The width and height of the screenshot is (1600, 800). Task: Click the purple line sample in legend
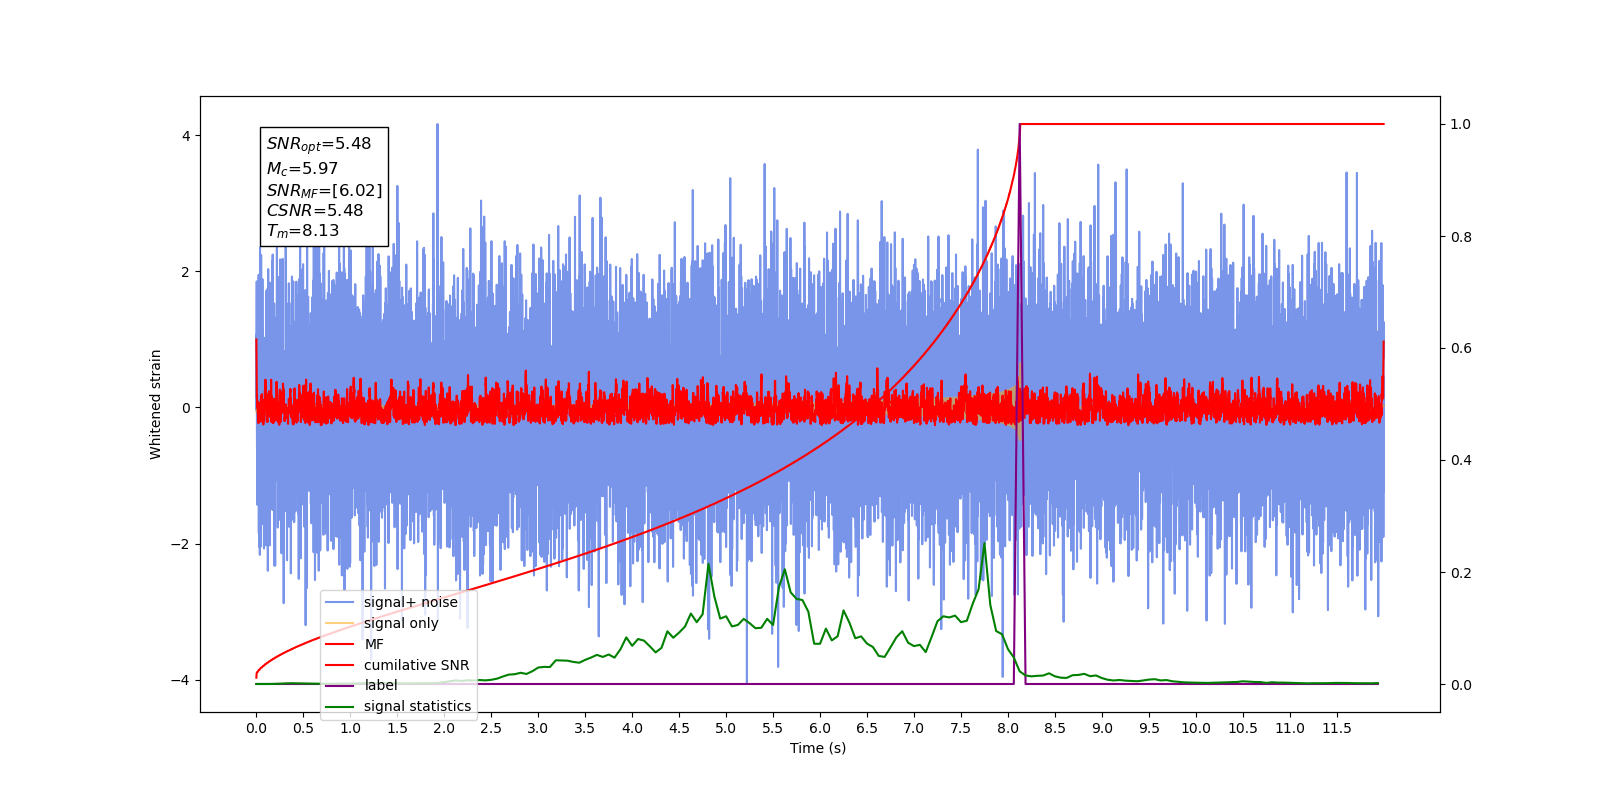click(x=340, y=685)
